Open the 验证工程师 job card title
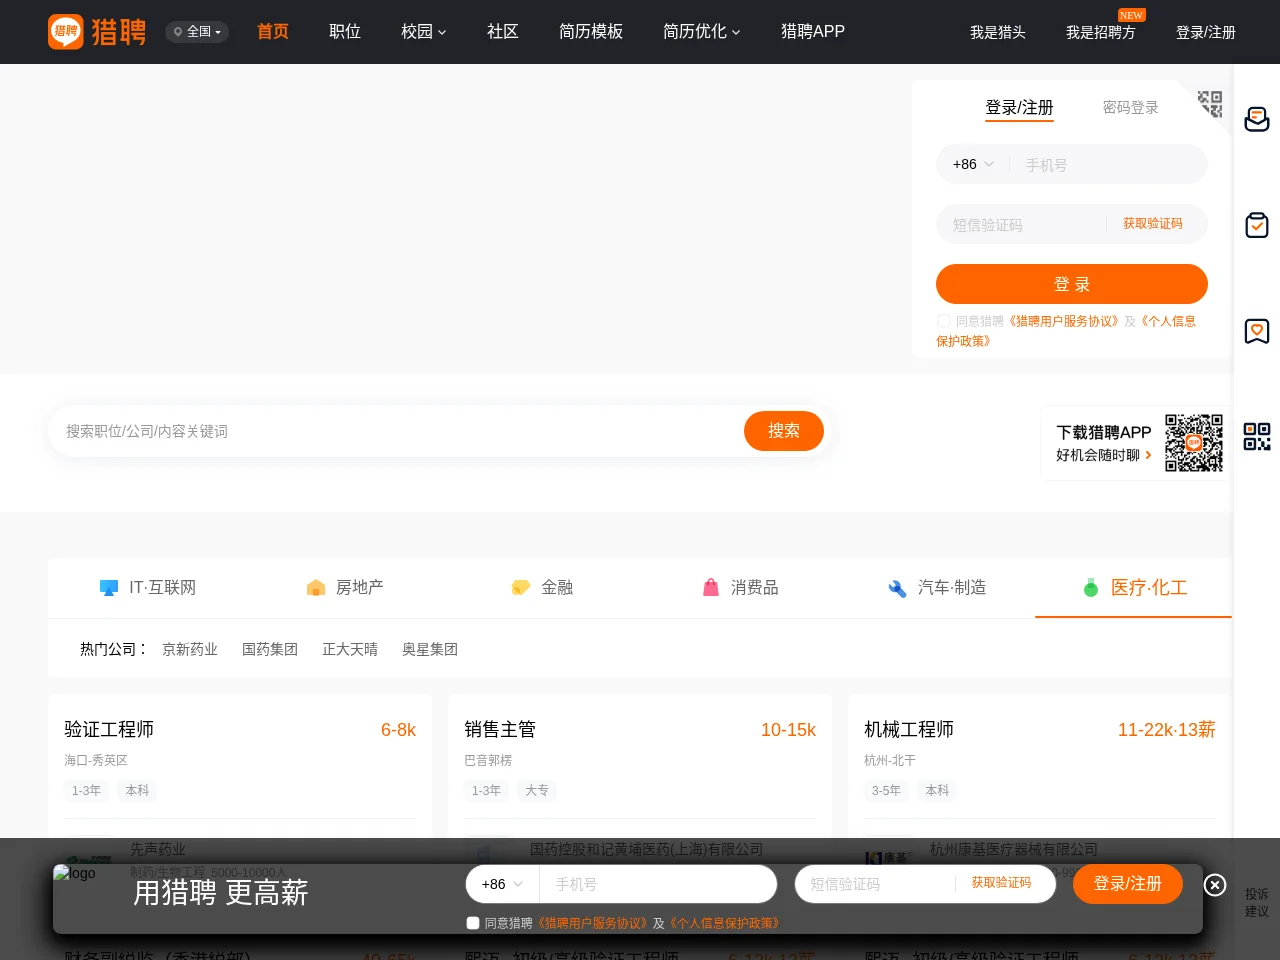Viewport: 1280px width, 960px height. click(109, 729)
